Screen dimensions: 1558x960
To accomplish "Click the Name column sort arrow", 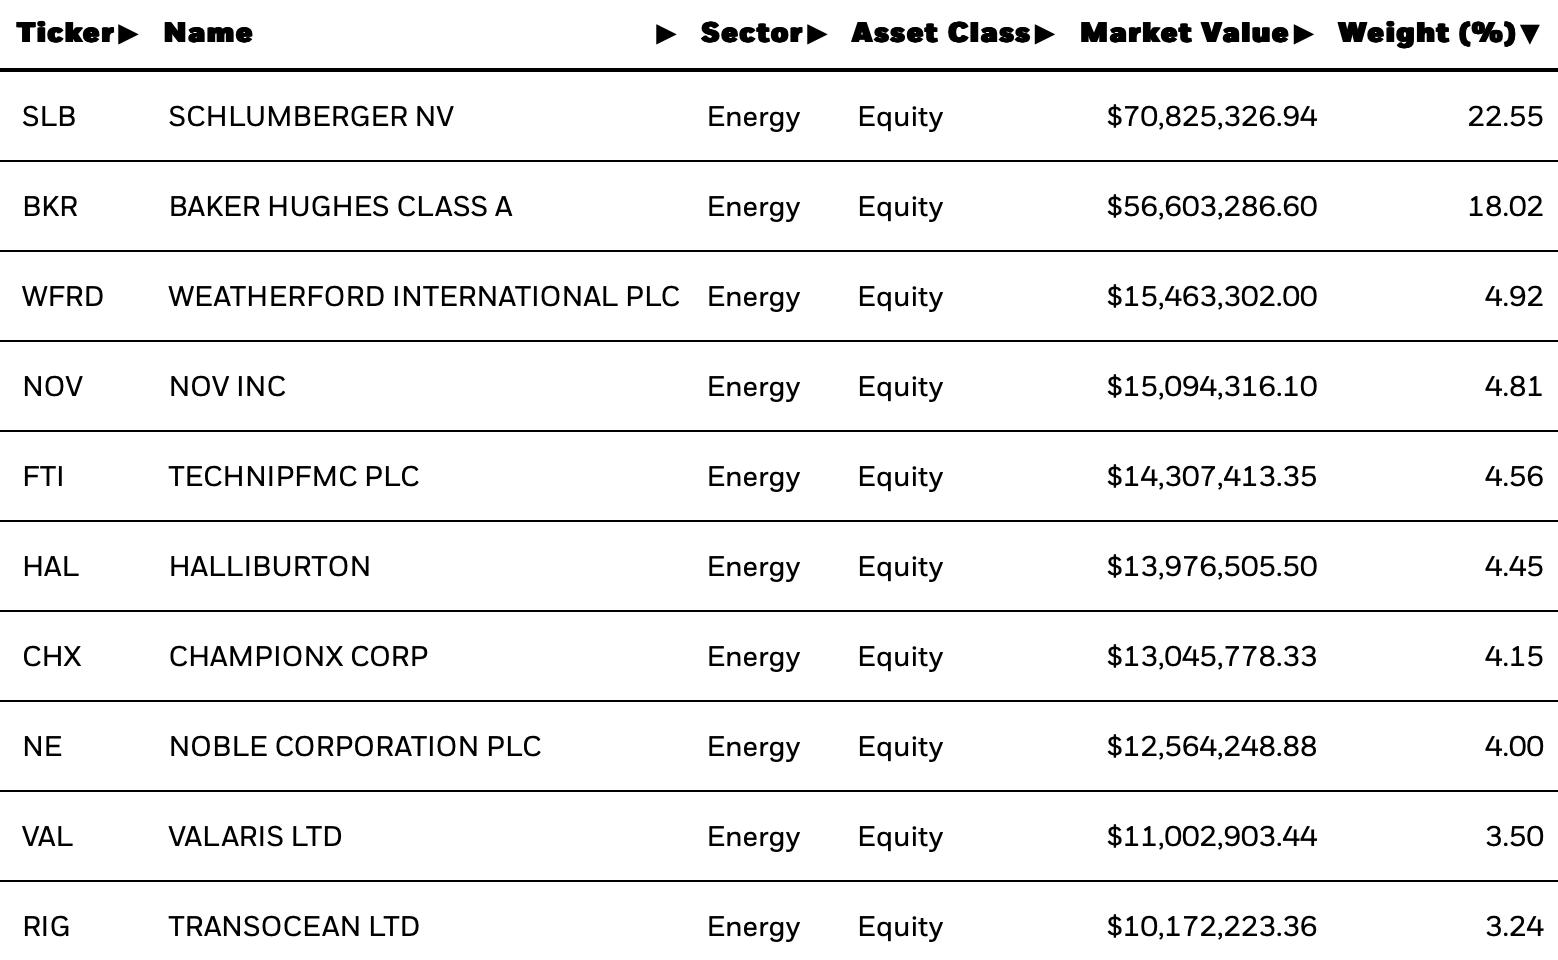I will pos(666,34).
